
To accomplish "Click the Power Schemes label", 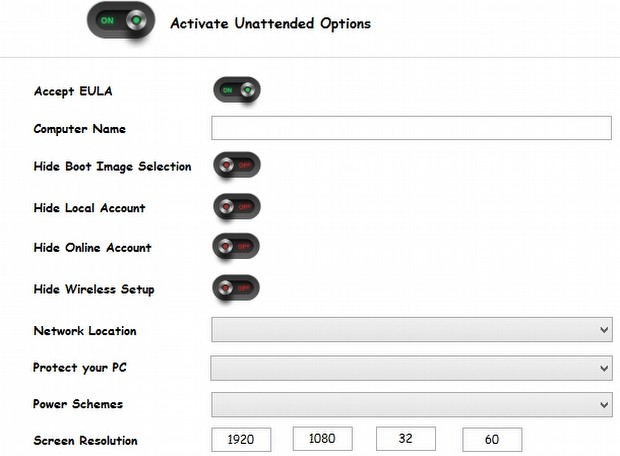I will 79,406.
